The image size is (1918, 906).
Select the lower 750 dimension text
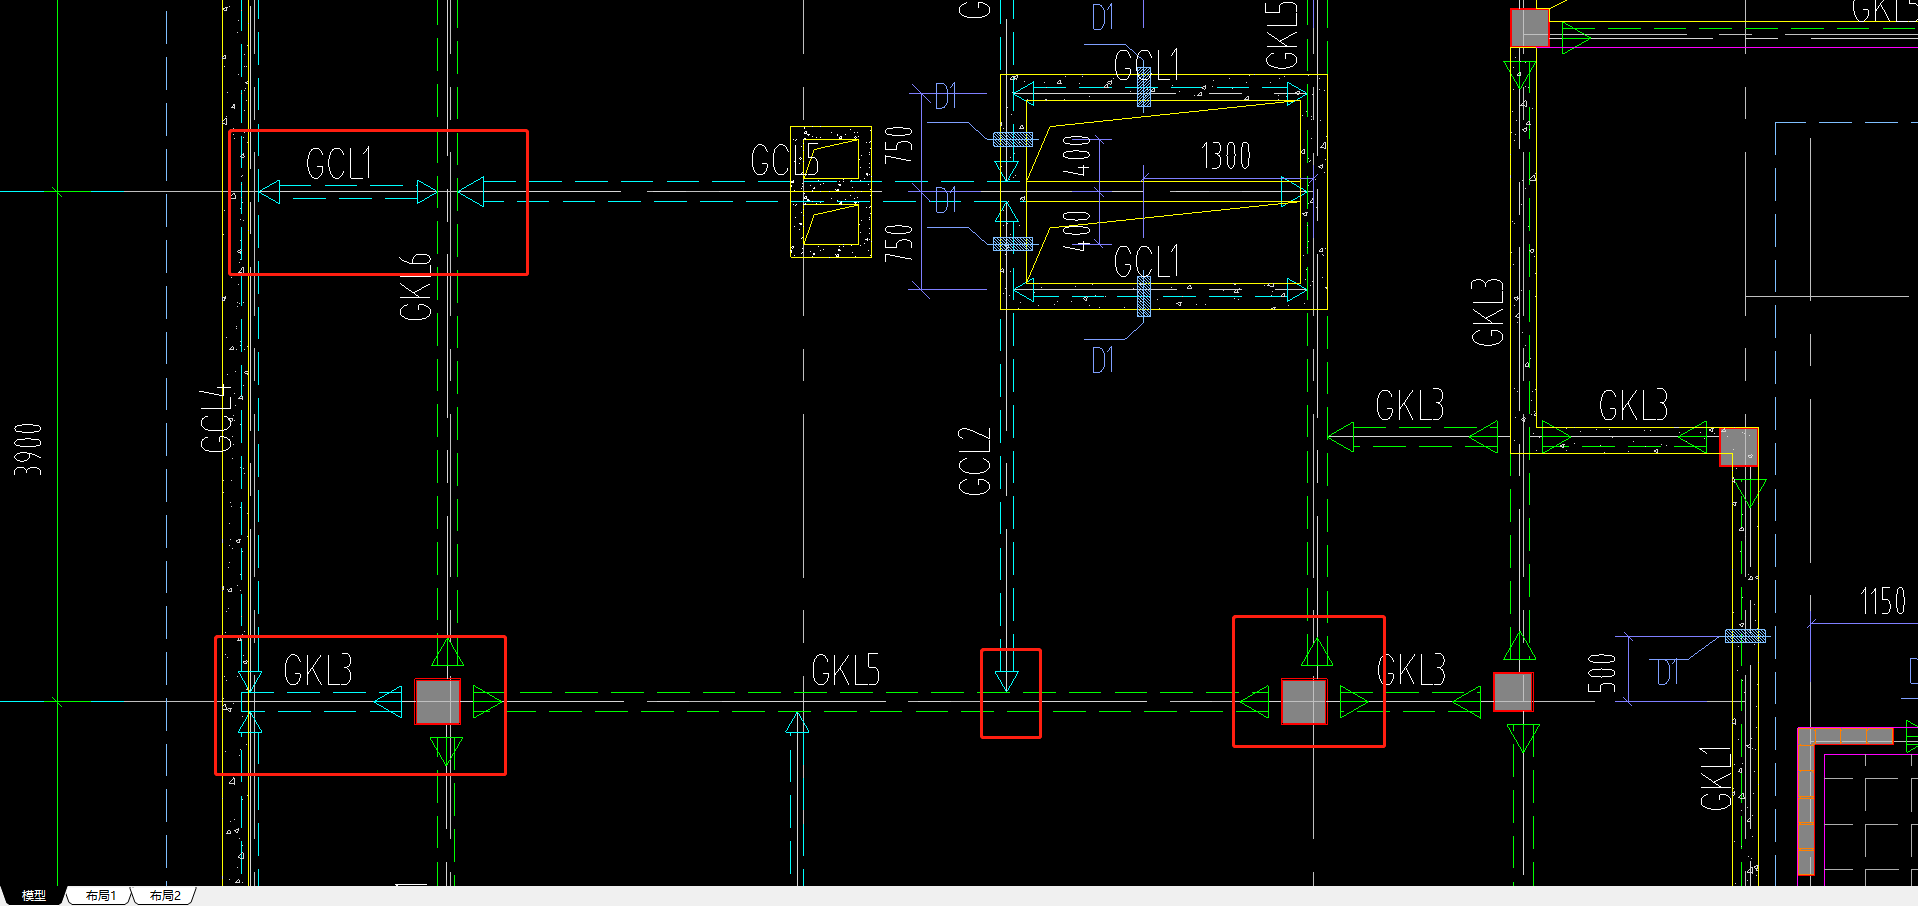coord(899,242)
